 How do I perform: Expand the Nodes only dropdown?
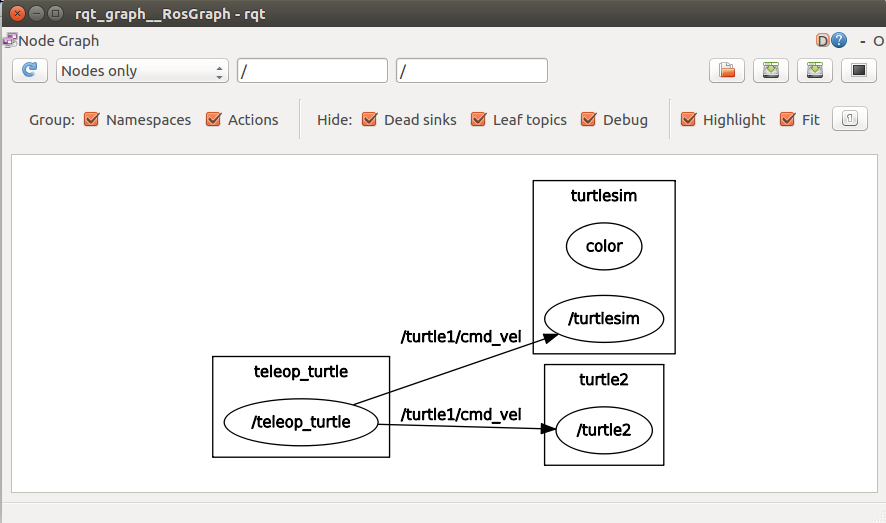pos(143,71)
